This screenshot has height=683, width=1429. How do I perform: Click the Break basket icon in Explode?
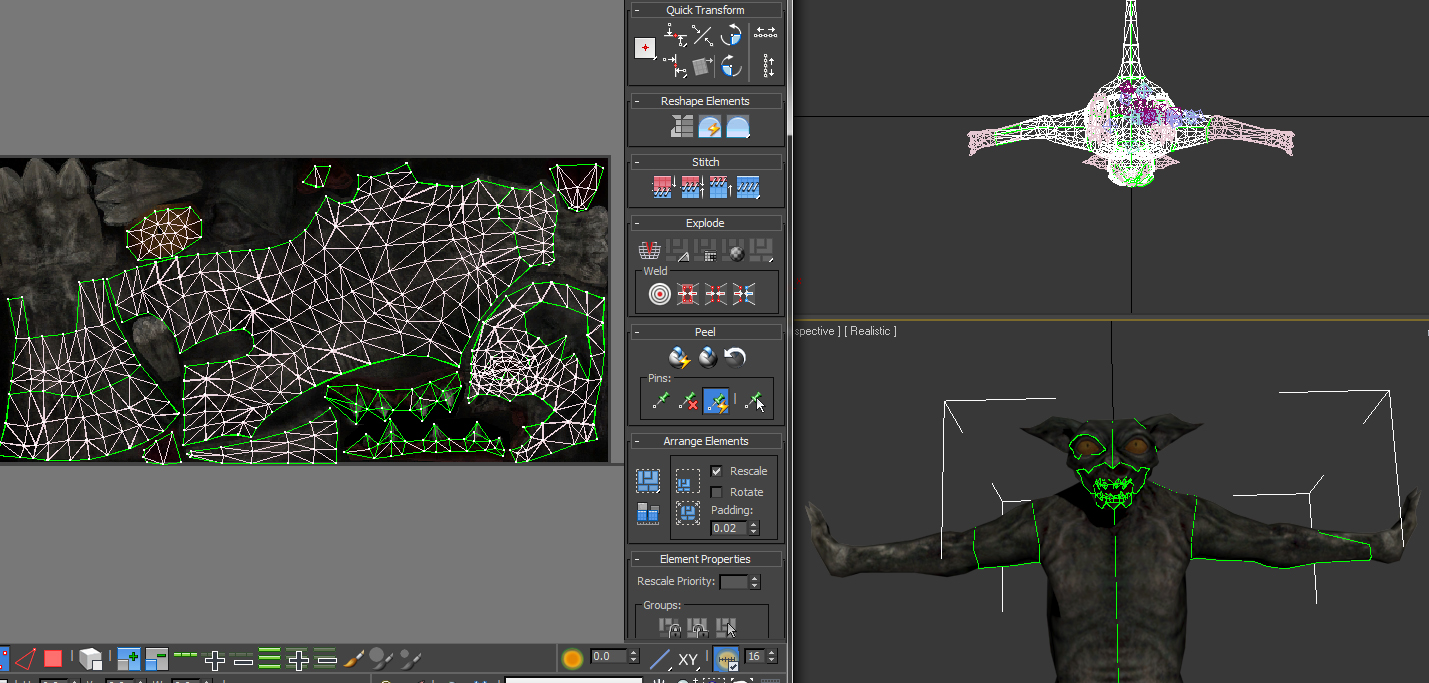coord(649,251)
